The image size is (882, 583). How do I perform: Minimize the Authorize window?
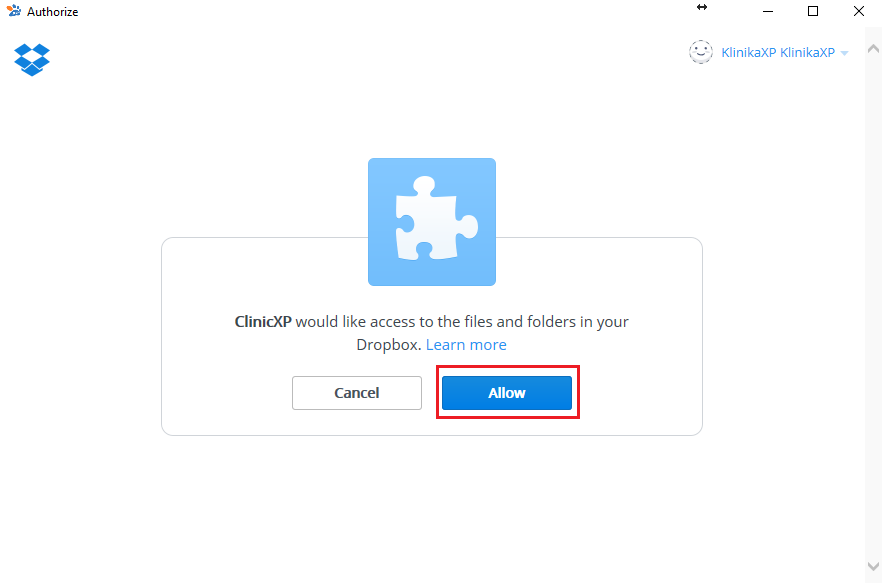pyautogui.click(x=768, y=11)
